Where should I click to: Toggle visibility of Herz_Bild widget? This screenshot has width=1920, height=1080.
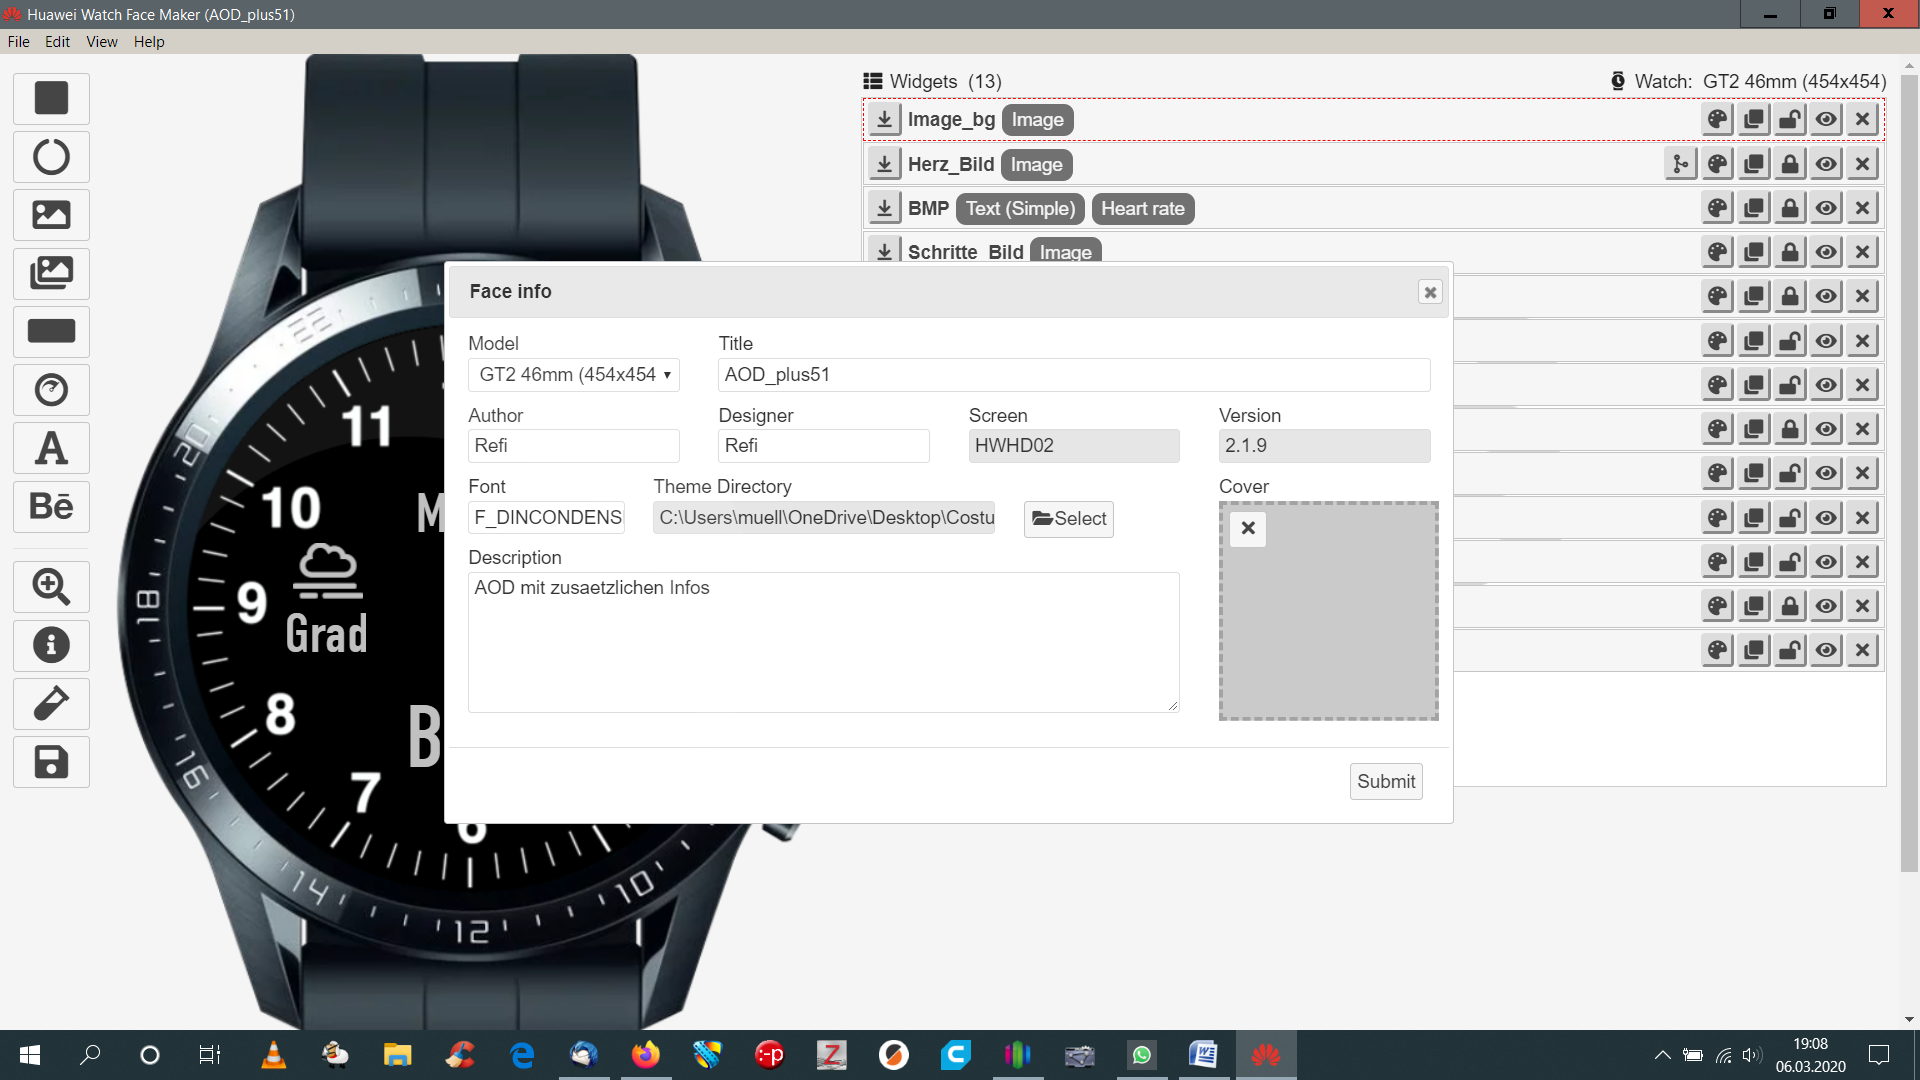(x=1826, y=164)
